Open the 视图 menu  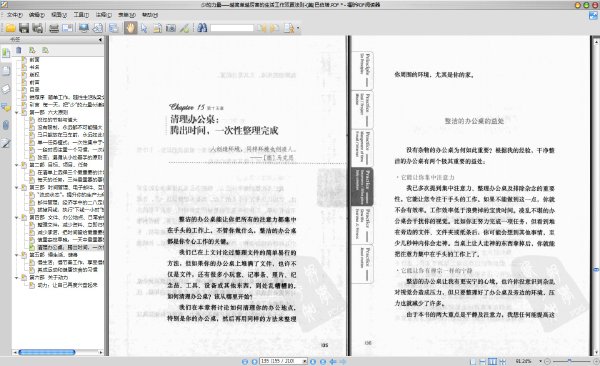[59, 15]
